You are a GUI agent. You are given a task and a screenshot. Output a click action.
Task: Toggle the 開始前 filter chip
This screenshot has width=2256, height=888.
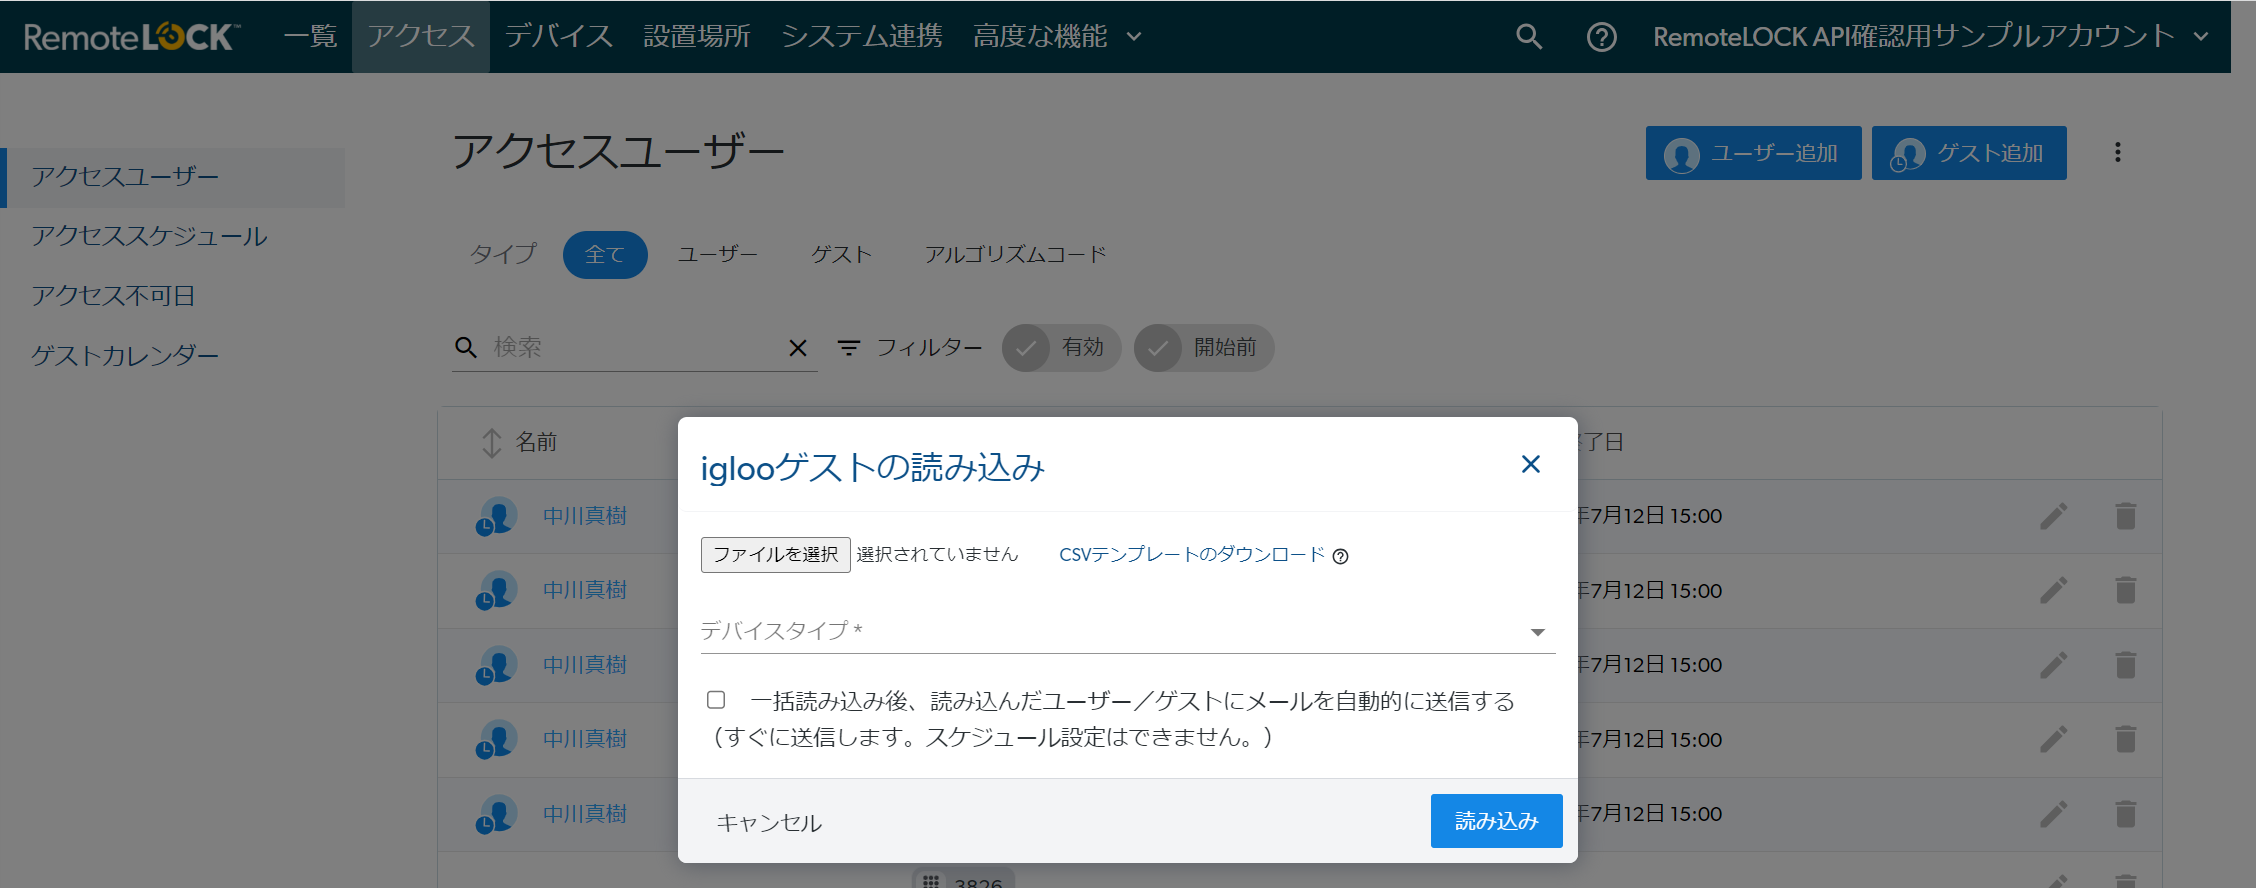(x=1204, y=348)
